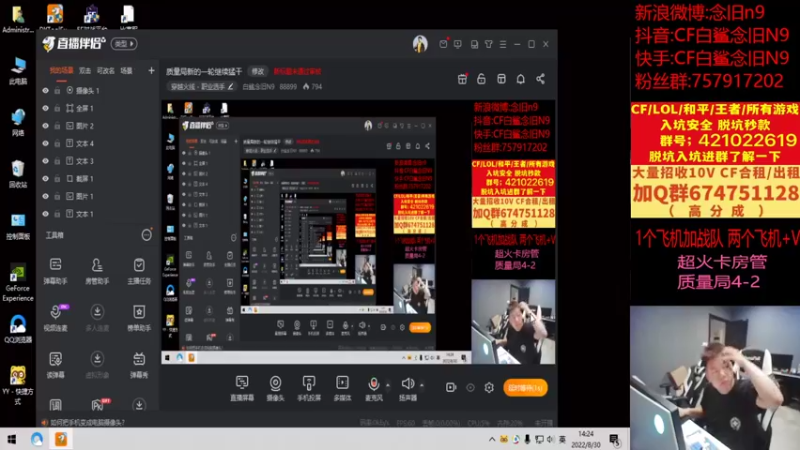Add 多媒体 multimedia source
Screen dimensions: 800x450
pos(342,388)
